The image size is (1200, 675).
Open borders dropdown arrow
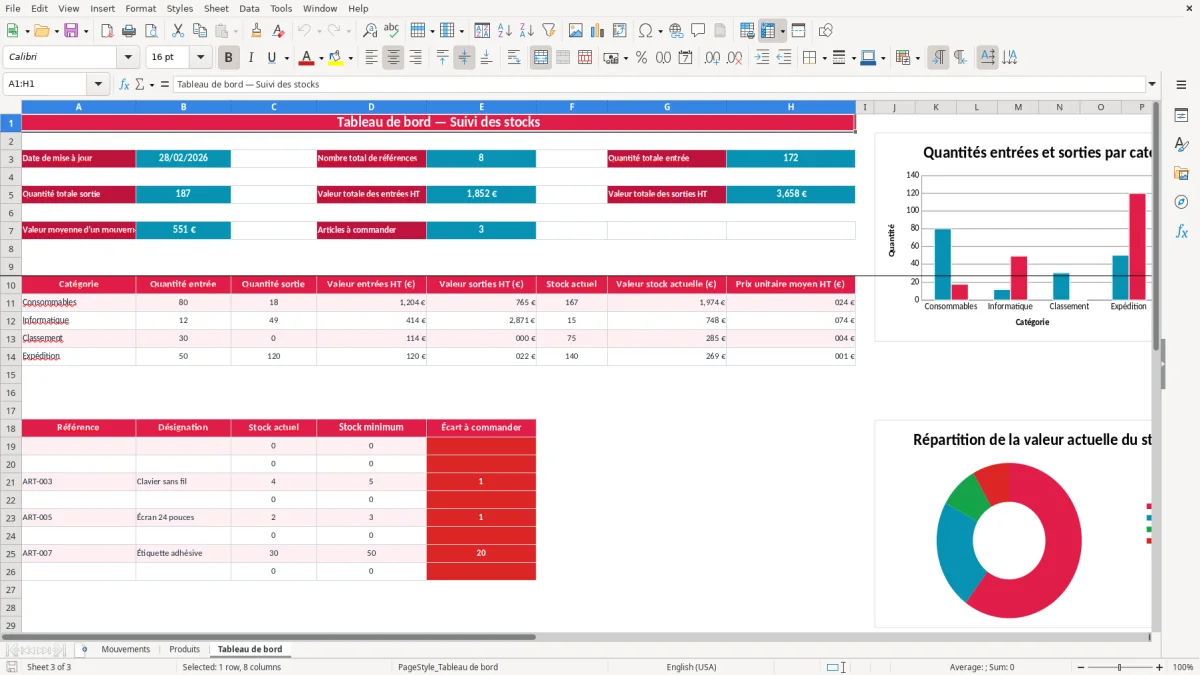pyautogui.click(x=826, y=58)
